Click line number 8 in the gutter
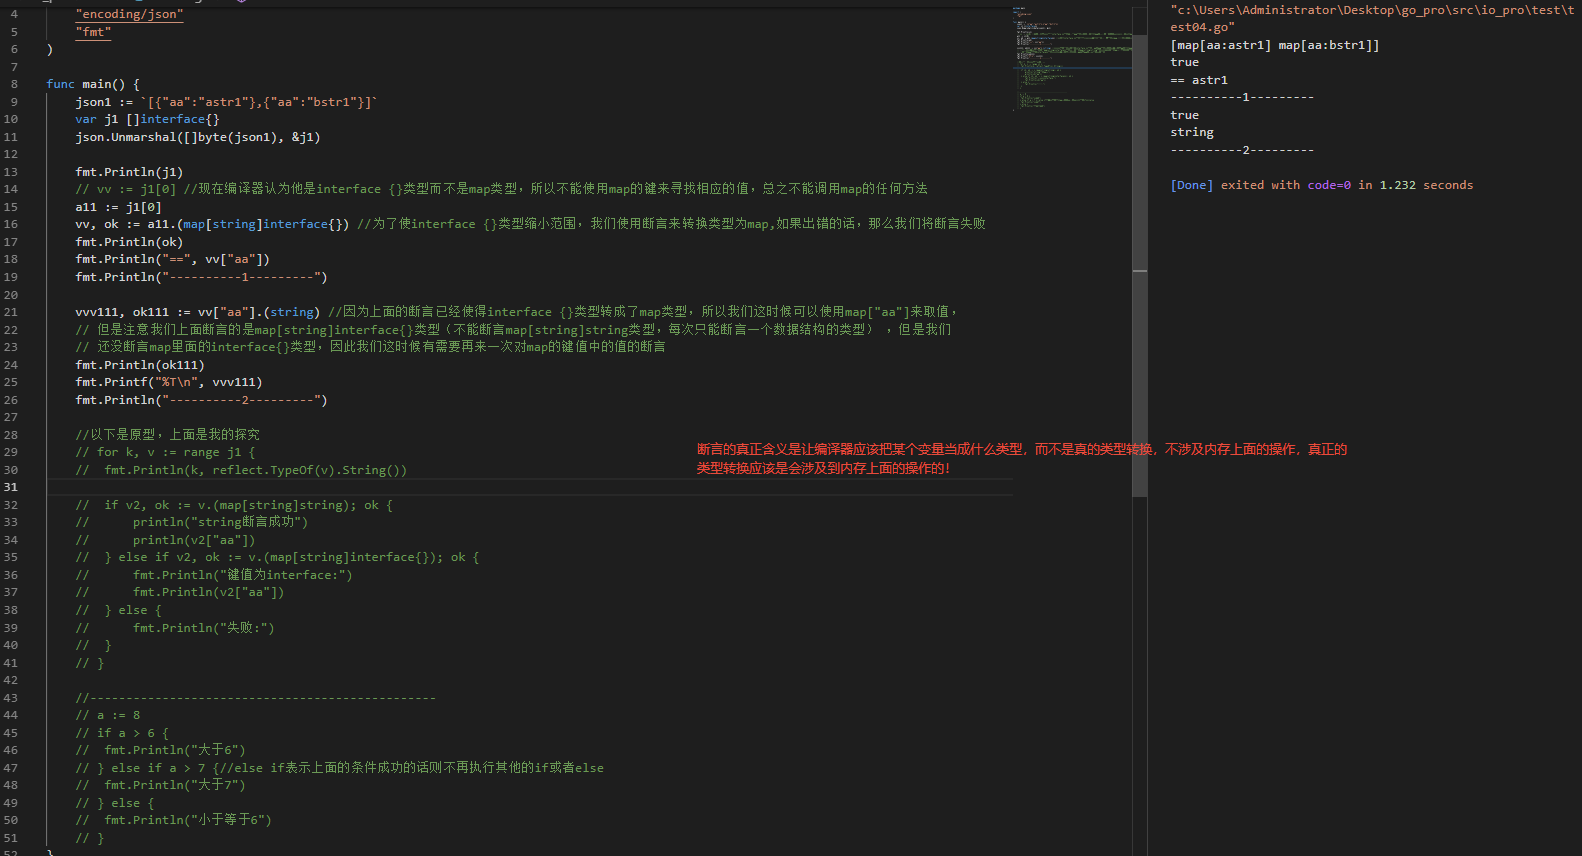 pyautogui.click(x=14, y=84)
